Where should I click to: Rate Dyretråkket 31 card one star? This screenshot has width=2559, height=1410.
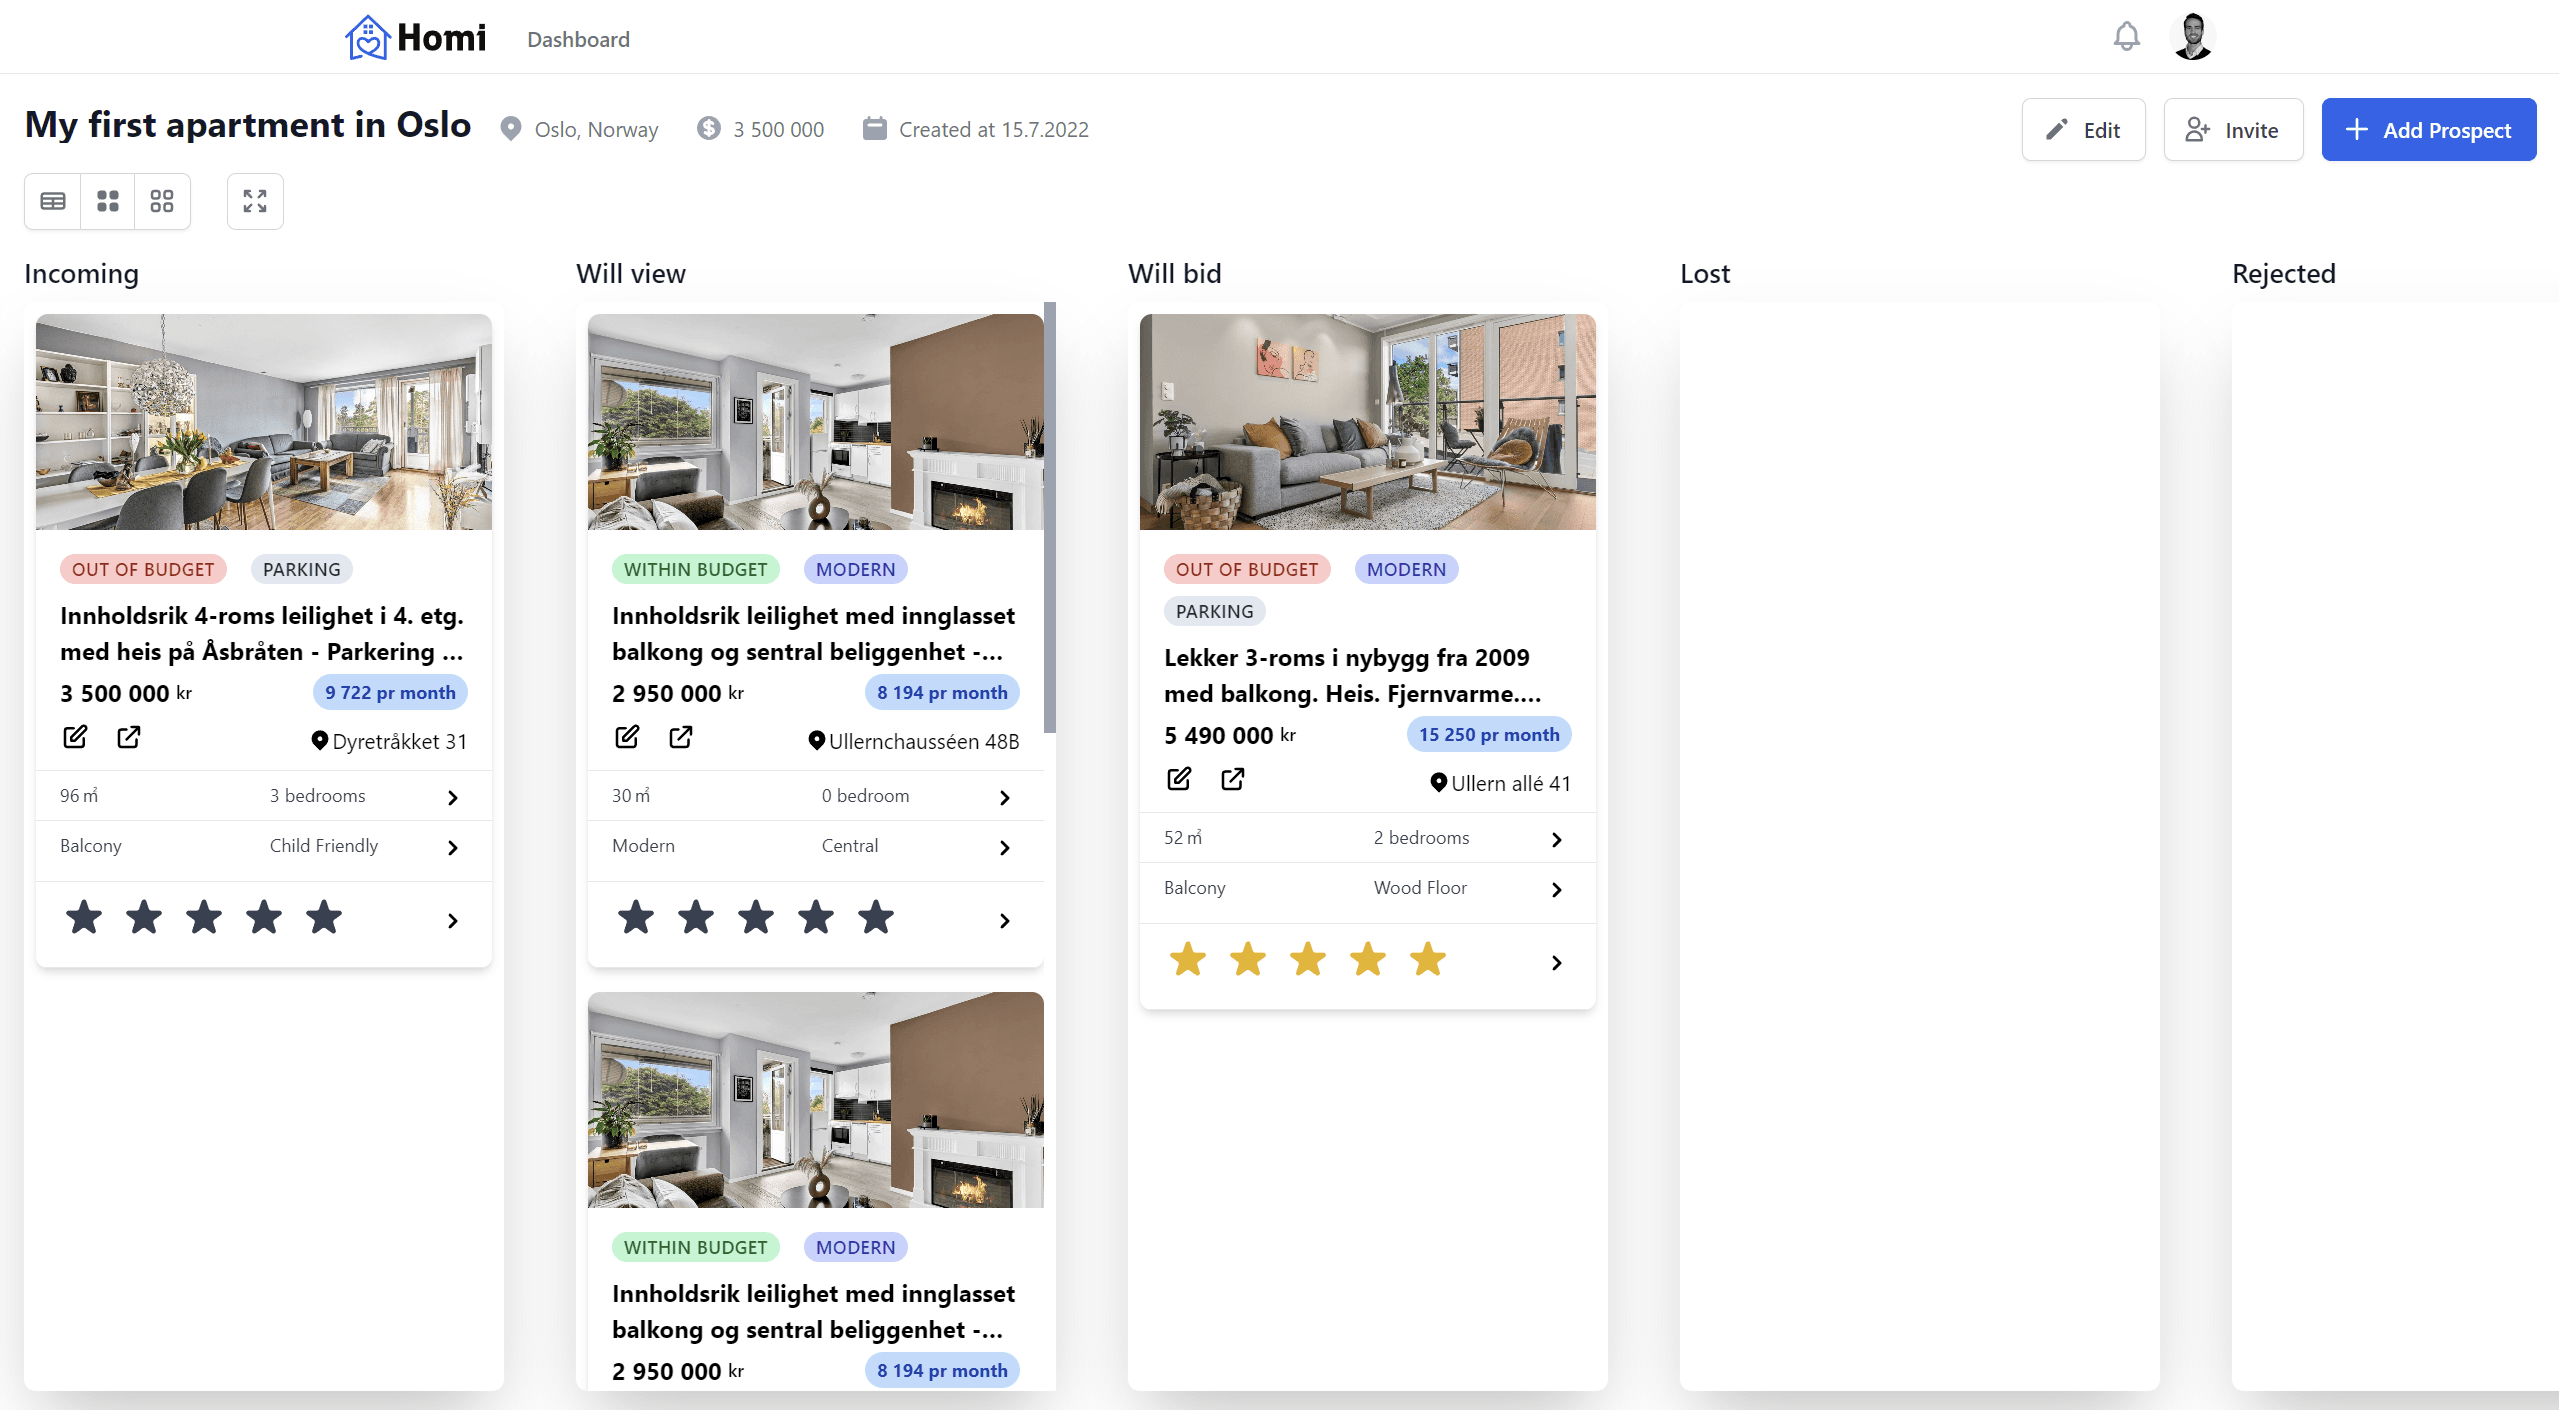(x=84, y=917)
